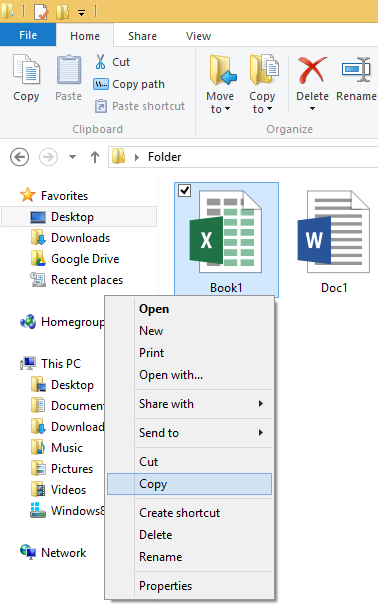
Task: Click the Rename icon in Organize group
Action: [x=356, y=70]
